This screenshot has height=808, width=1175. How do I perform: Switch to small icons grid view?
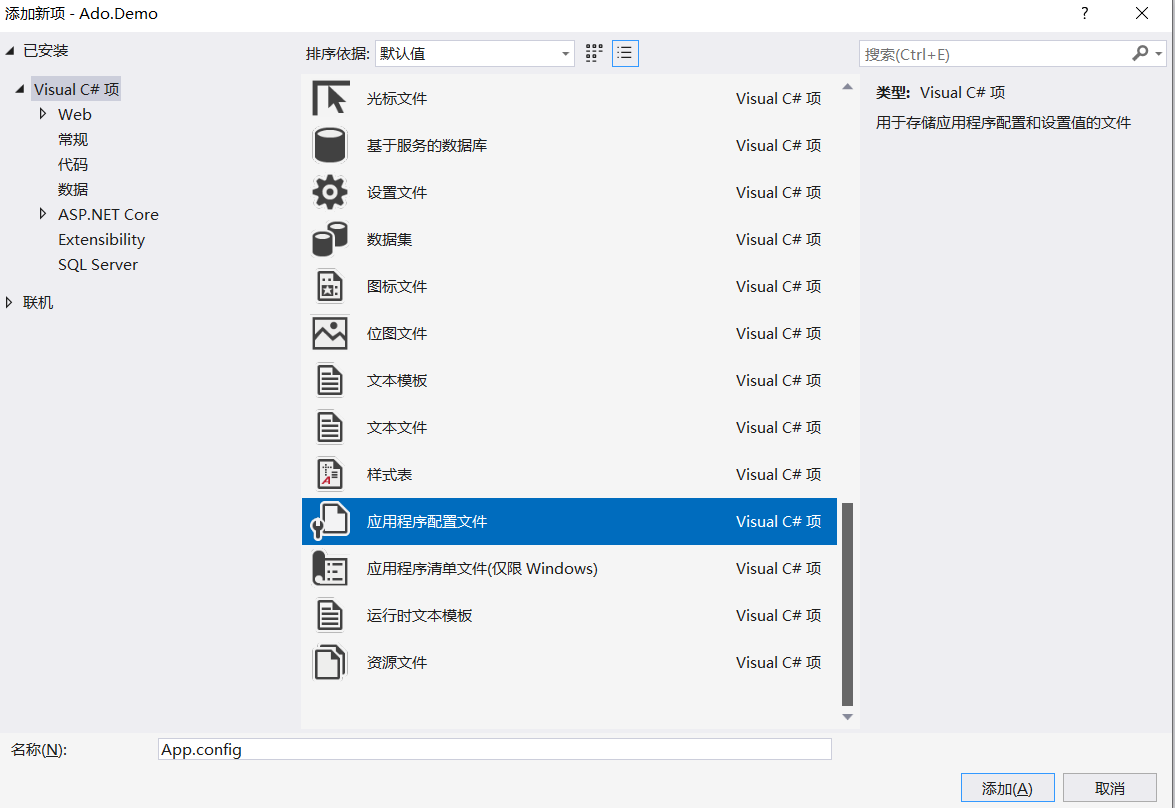point(594,53)
